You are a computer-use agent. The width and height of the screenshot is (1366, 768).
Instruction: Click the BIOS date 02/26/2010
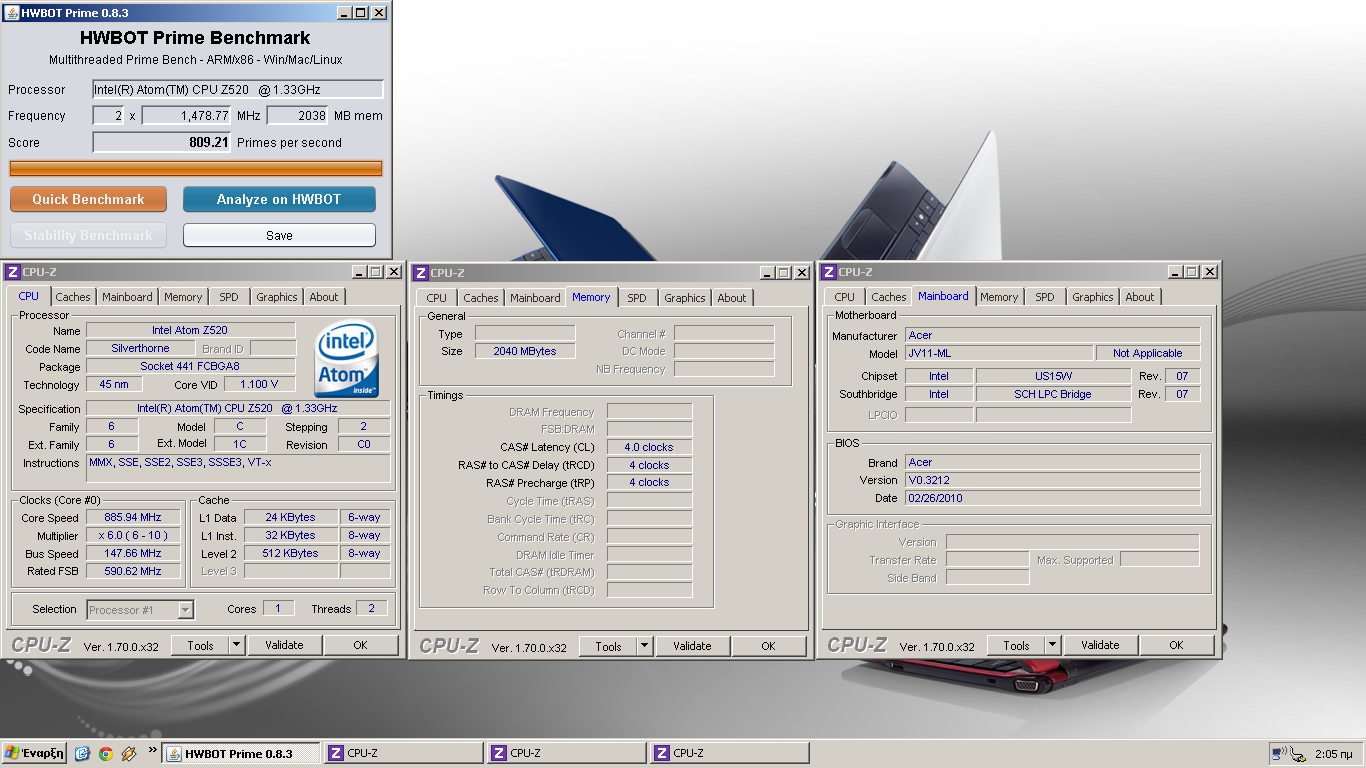(1052, 498)
